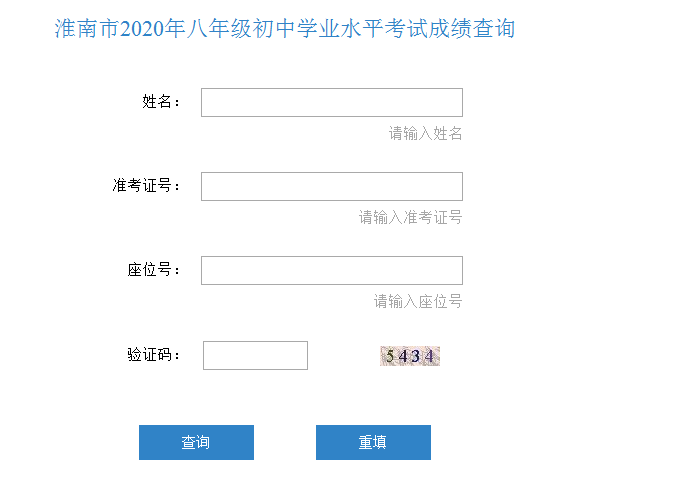Click the 请输入姓名 hint text
675x484 pixels.
425,133
